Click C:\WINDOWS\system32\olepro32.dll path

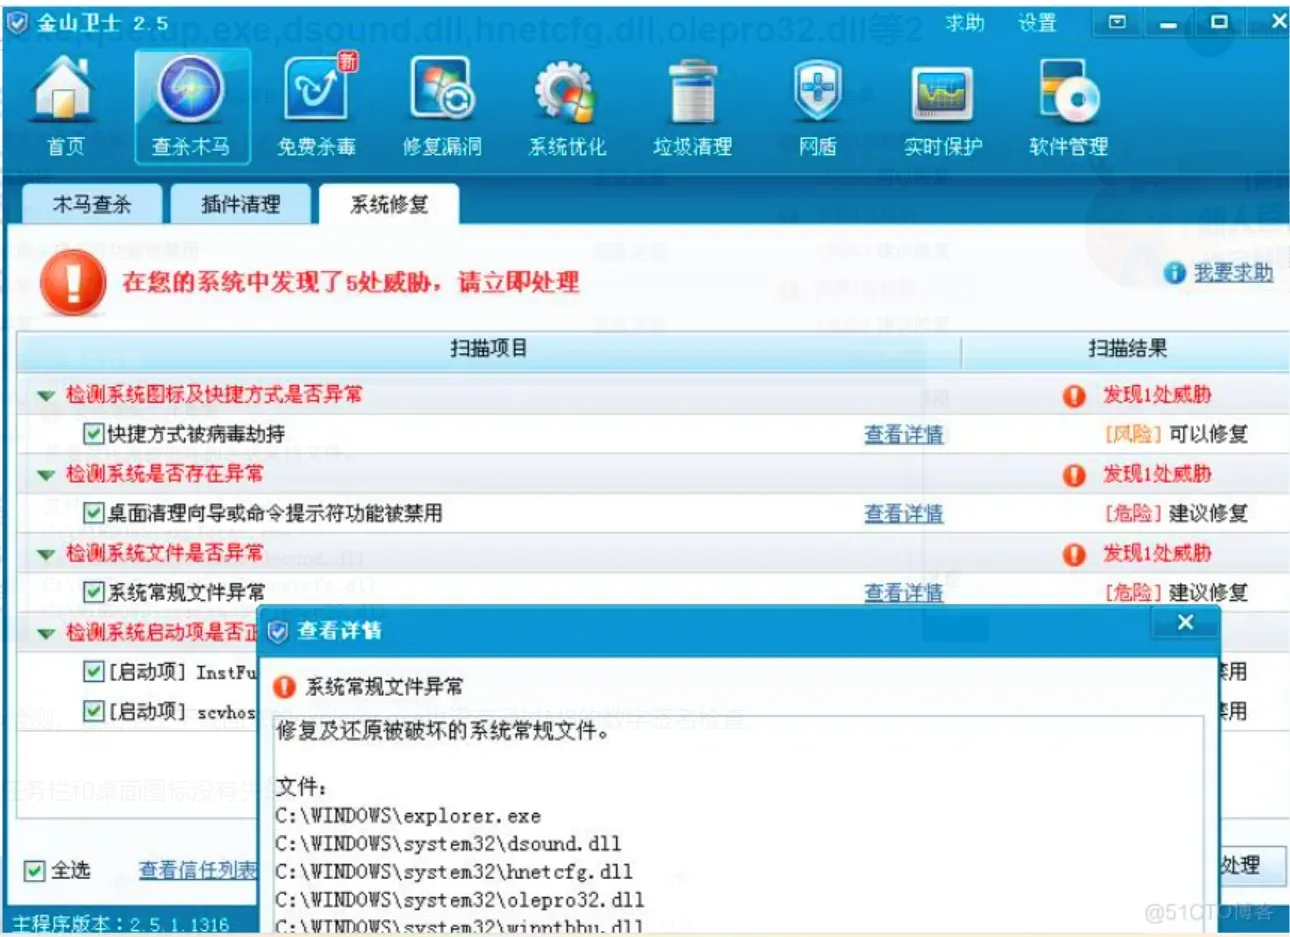460,900
